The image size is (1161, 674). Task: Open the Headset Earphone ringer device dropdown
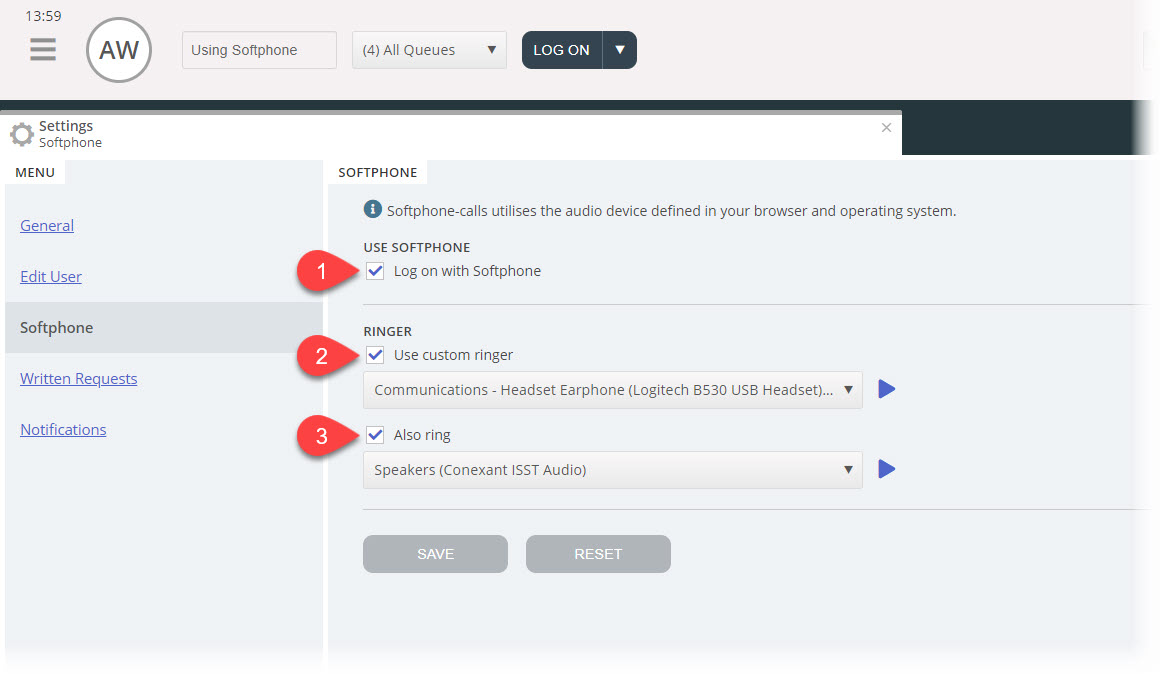pos(612,390)
